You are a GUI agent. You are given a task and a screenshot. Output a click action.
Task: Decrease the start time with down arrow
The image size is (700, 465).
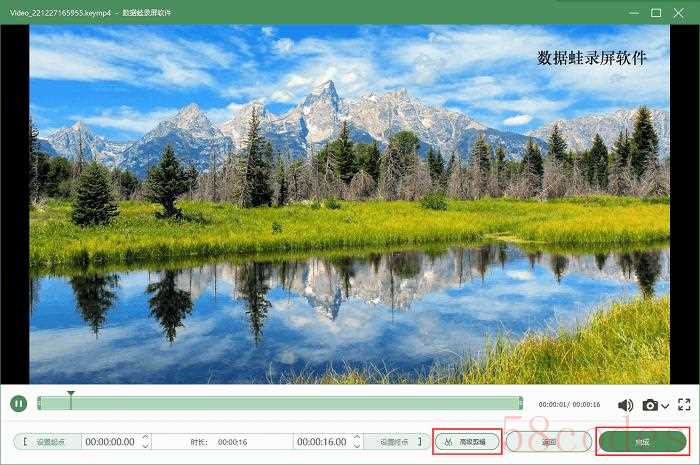tap(146, 446)
